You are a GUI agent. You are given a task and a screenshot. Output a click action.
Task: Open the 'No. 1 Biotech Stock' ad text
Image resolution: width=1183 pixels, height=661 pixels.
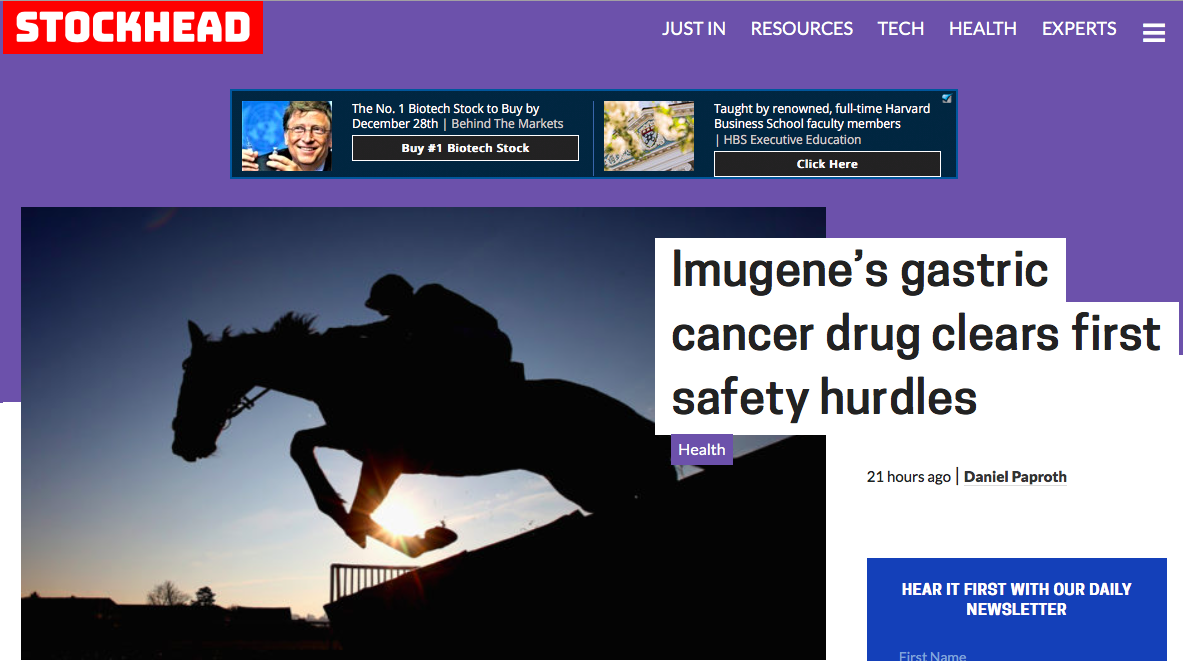click(x=457, y=116)
